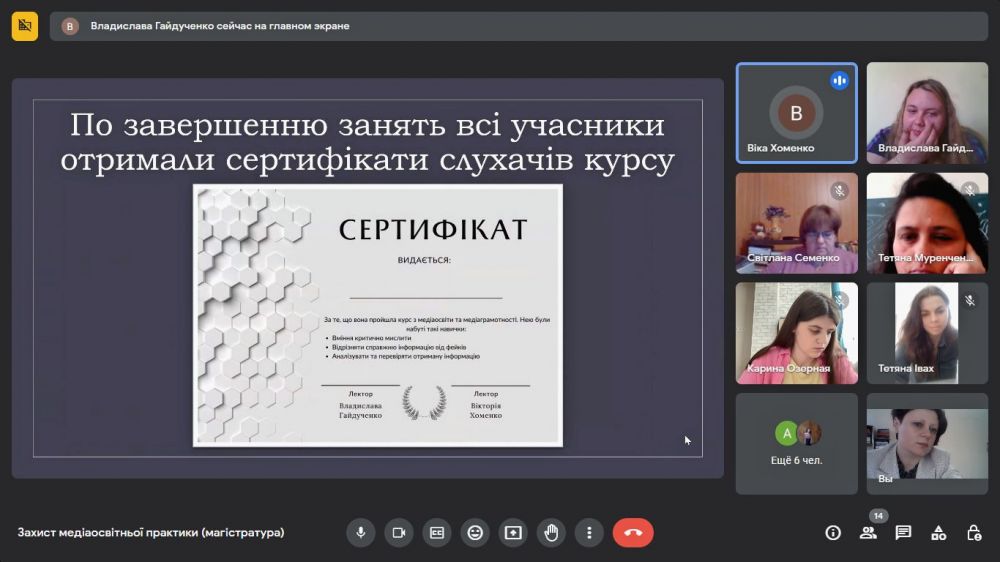
Task: Open the meeting details info icon
Action: 833,533
